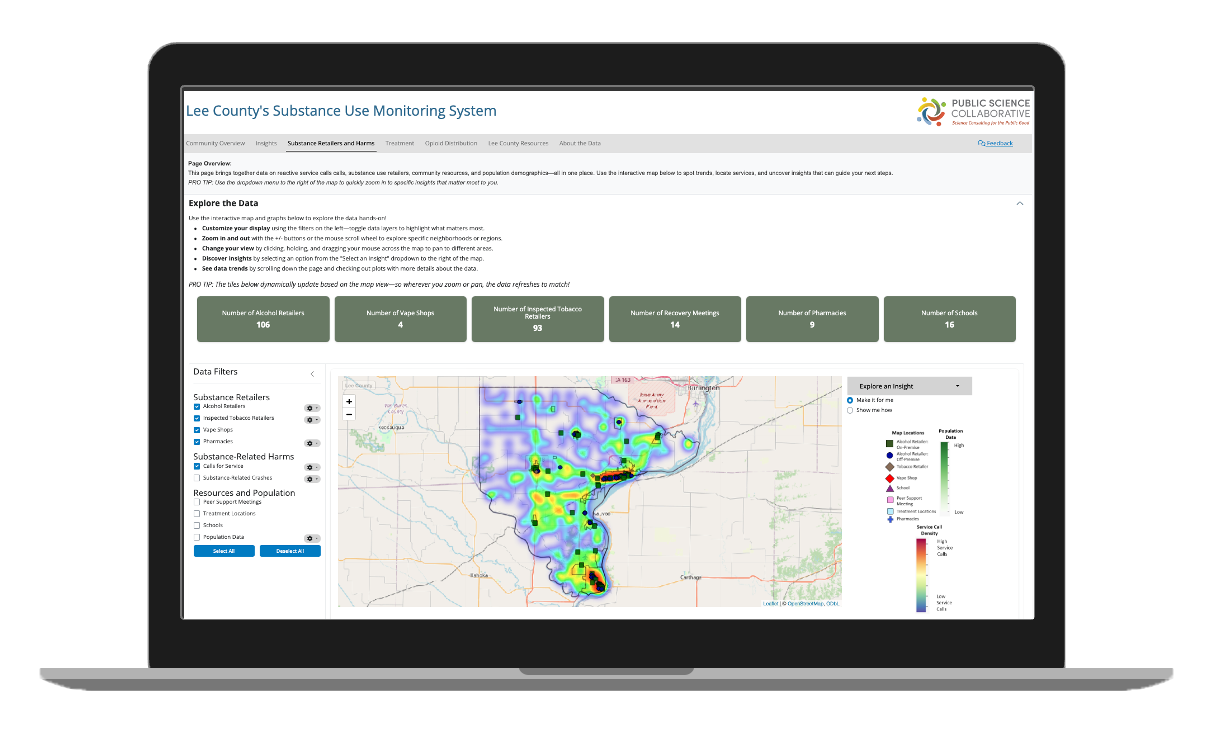
Task: Select the Show me how radio option
Action: point(850,410)
